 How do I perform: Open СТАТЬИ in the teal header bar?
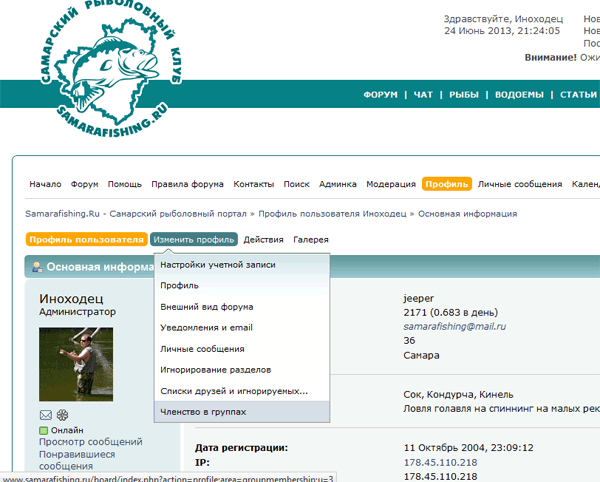578,94
